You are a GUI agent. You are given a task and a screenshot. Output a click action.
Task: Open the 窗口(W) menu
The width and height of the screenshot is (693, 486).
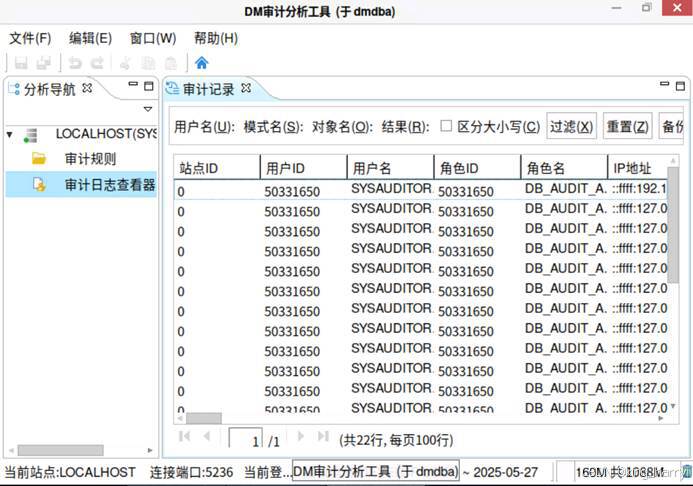153,38
